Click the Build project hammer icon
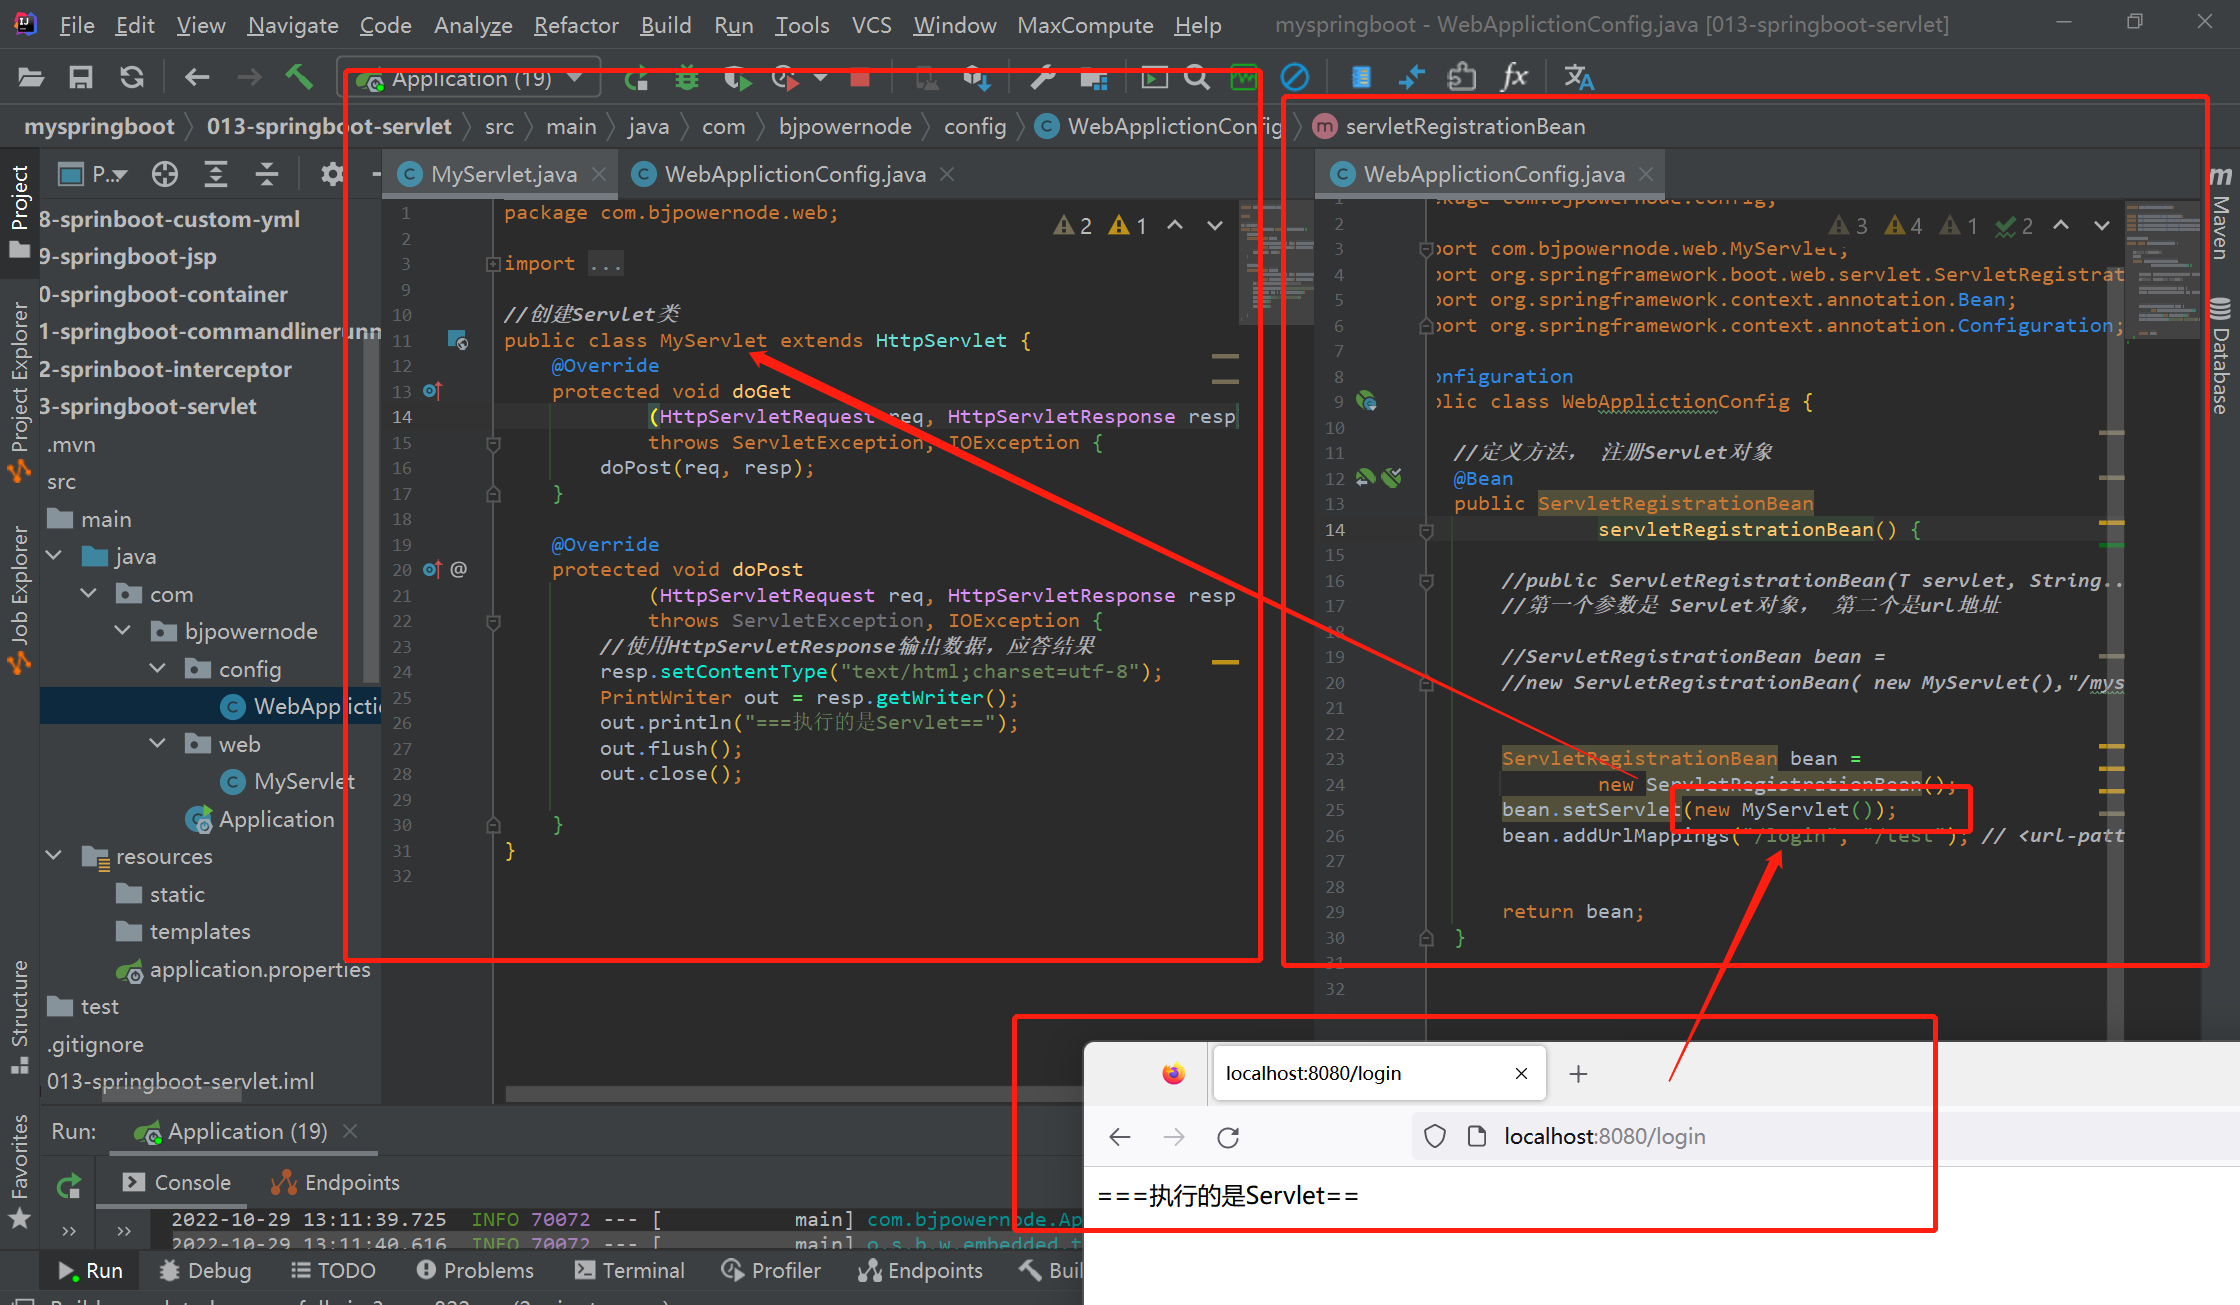 tap(299, 77)
